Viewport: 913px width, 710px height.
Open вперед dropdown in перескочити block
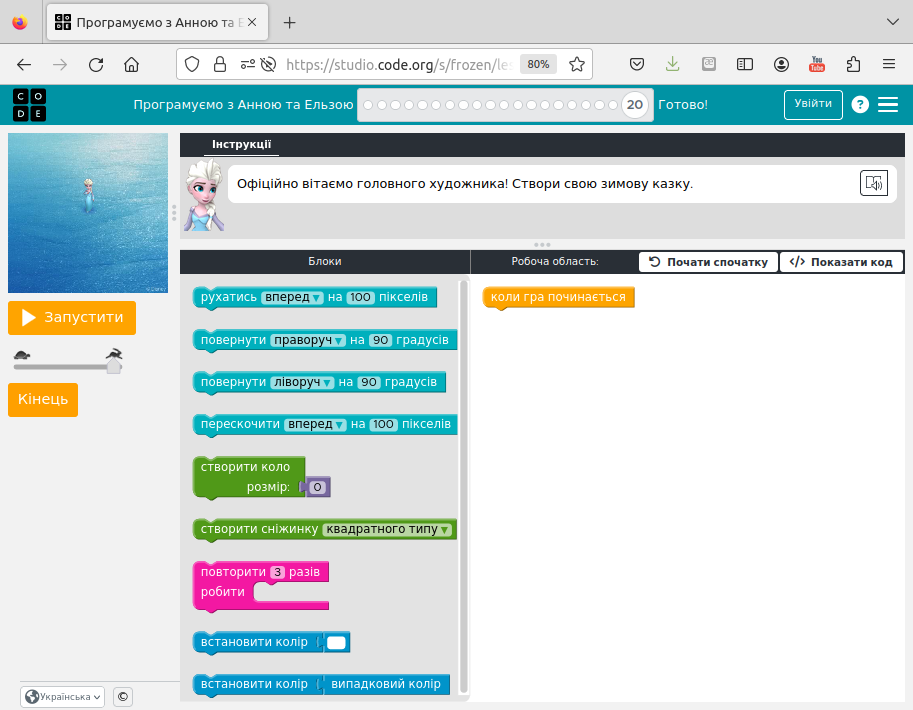tap(315, 424)
